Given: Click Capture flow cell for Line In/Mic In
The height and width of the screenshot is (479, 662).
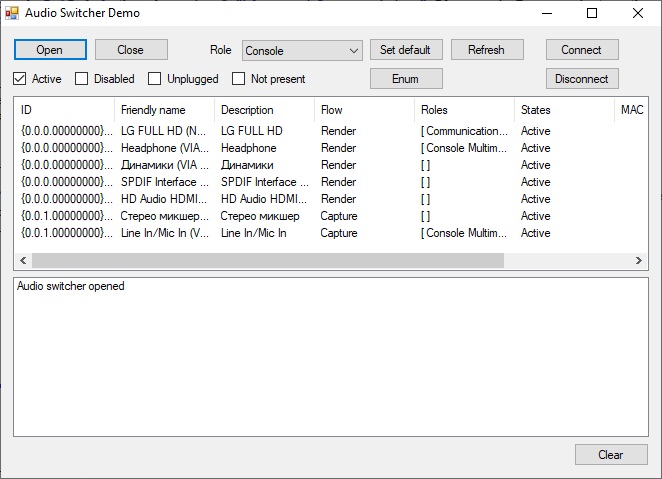Looking at the screenshot, I should [x=339, y=233].
